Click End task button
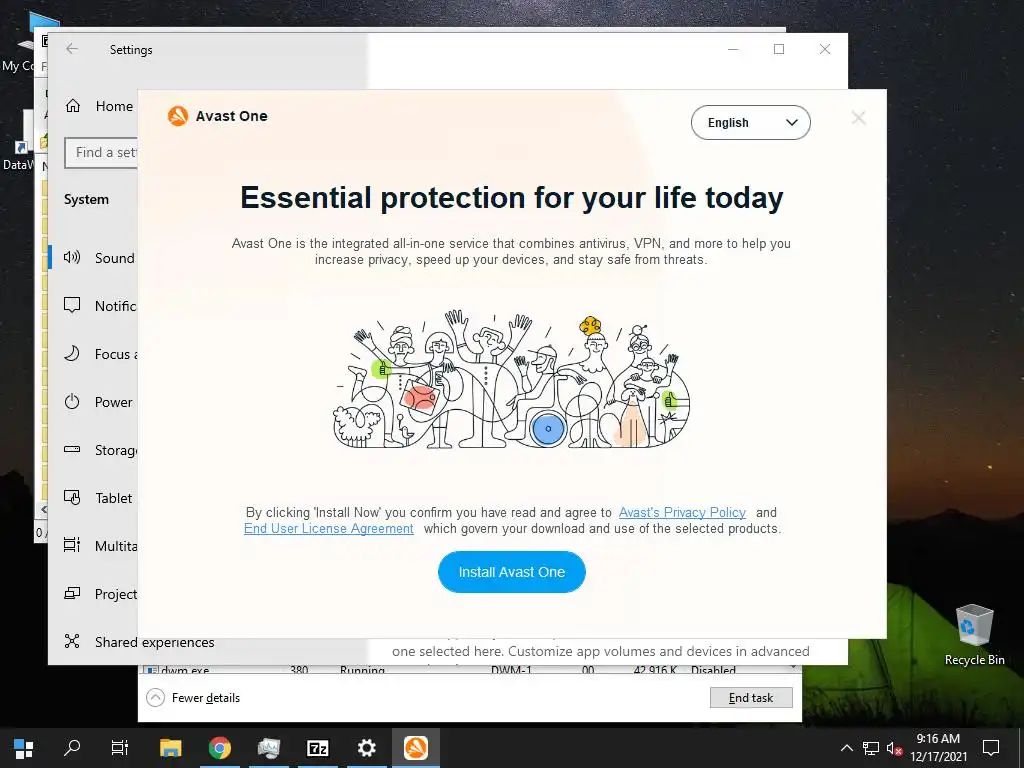The image size is (1024, 768). pos(751,697)
